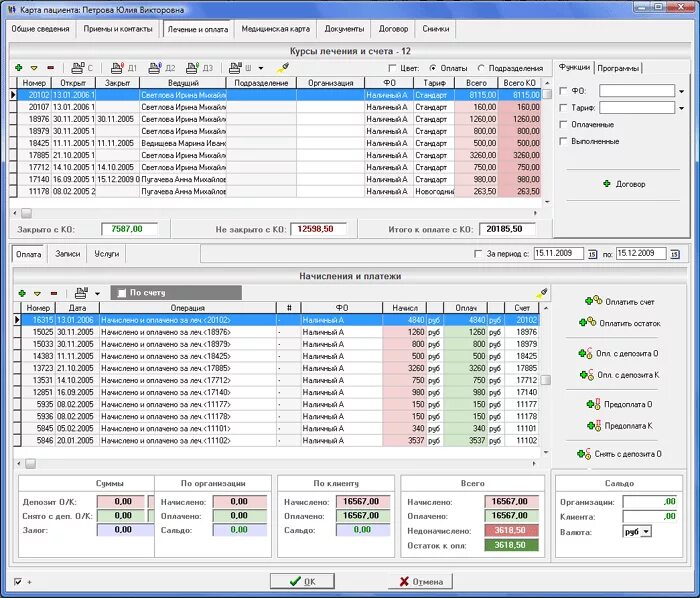Click Снять с депозита О
Screen dimensions: 700x598
click(x=619, y=454)
